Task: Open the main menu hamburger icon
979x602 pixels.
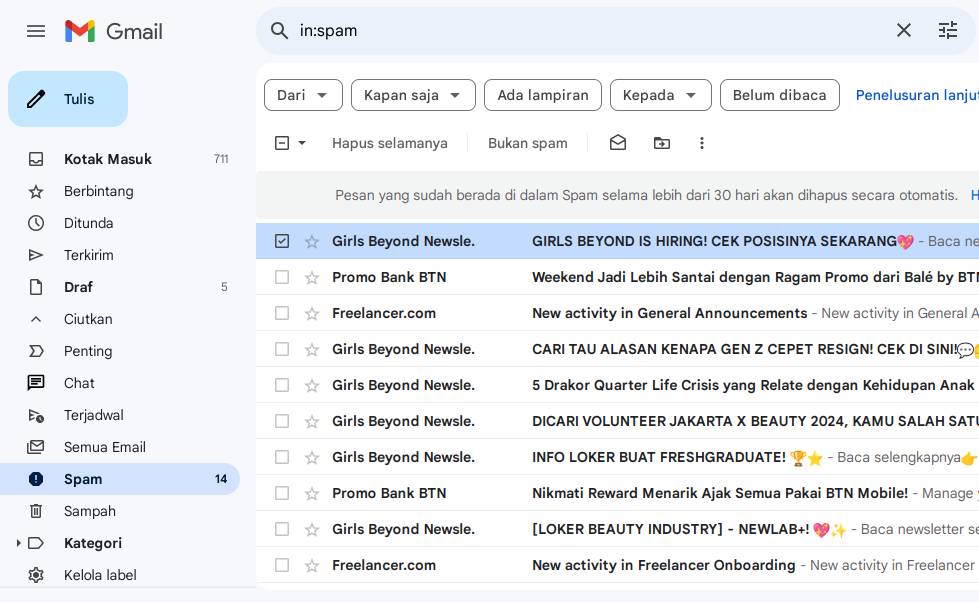Action: pyautogui.click(x=36, y=31)
